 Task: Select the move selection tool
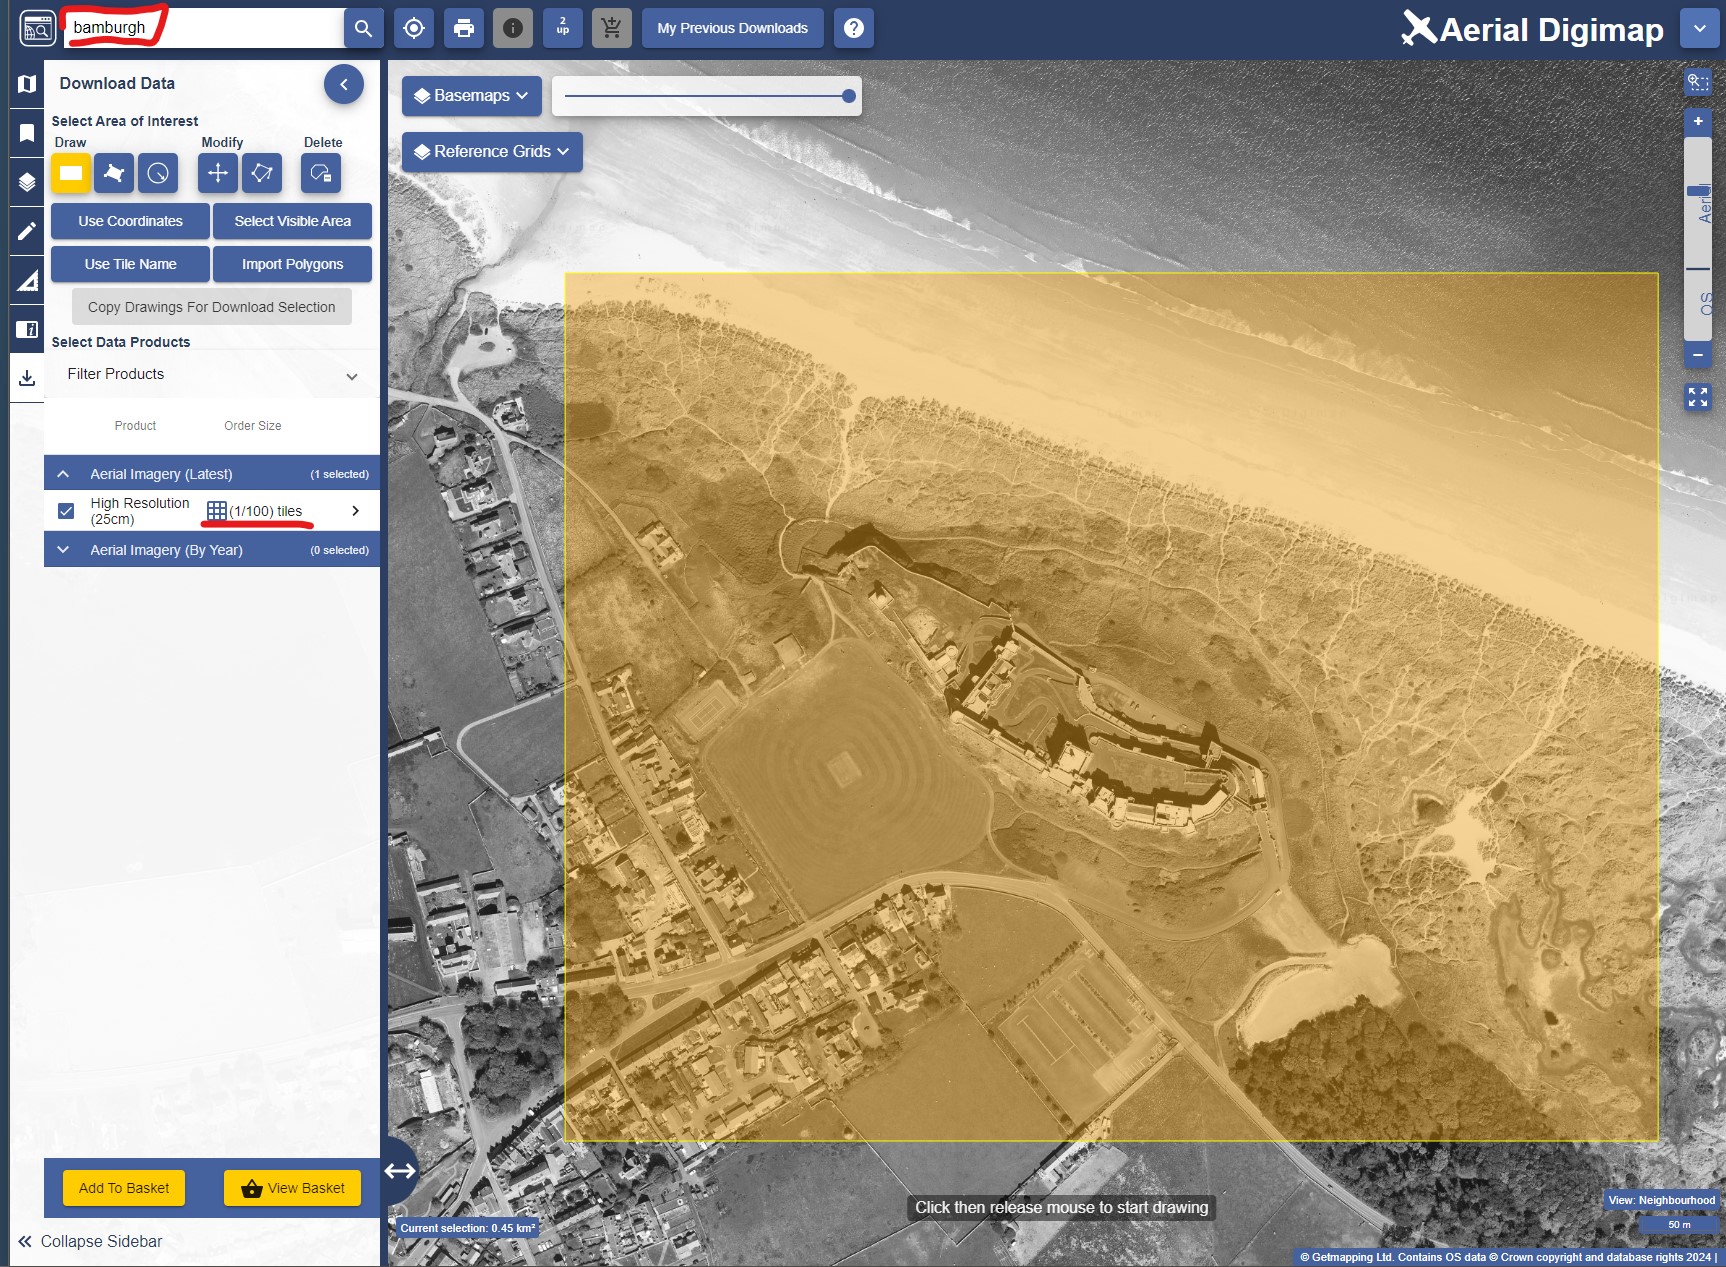[x=218, y=173]
